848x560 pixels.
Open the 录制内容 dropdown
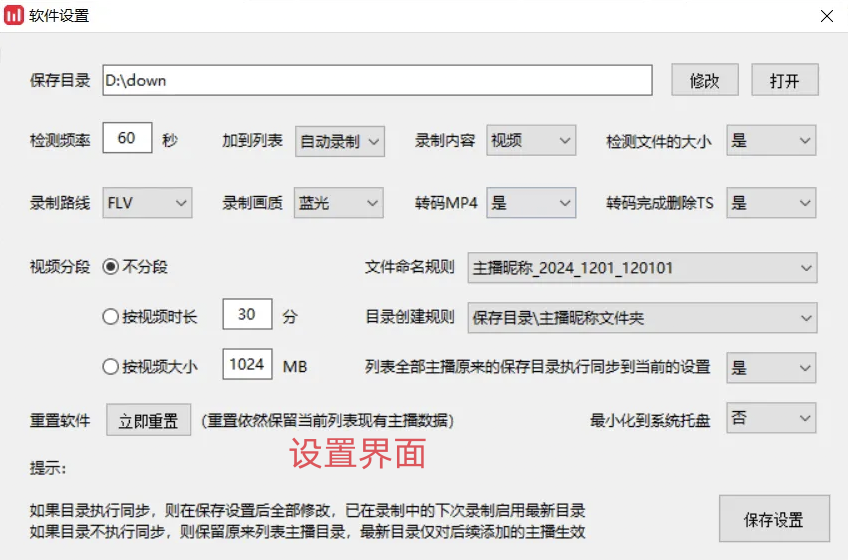(x=531, y=140)
